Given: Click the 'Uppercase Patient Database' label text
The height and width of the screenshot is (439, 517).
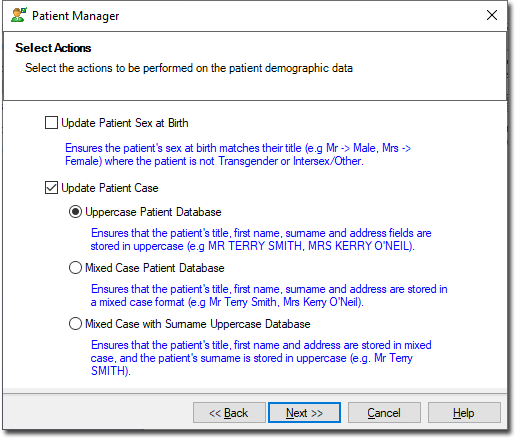Looking at the screenshot, I should click(x=153, y=212).
